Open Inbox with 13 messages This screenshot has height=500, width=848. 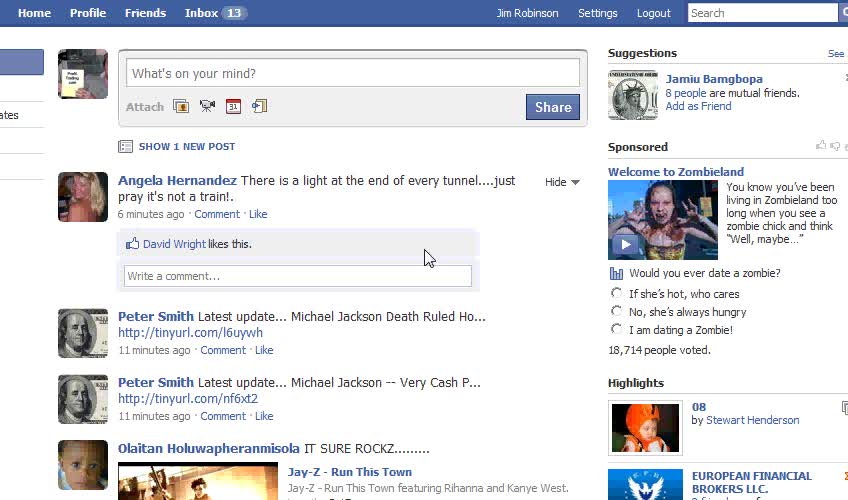click(215, 13)
